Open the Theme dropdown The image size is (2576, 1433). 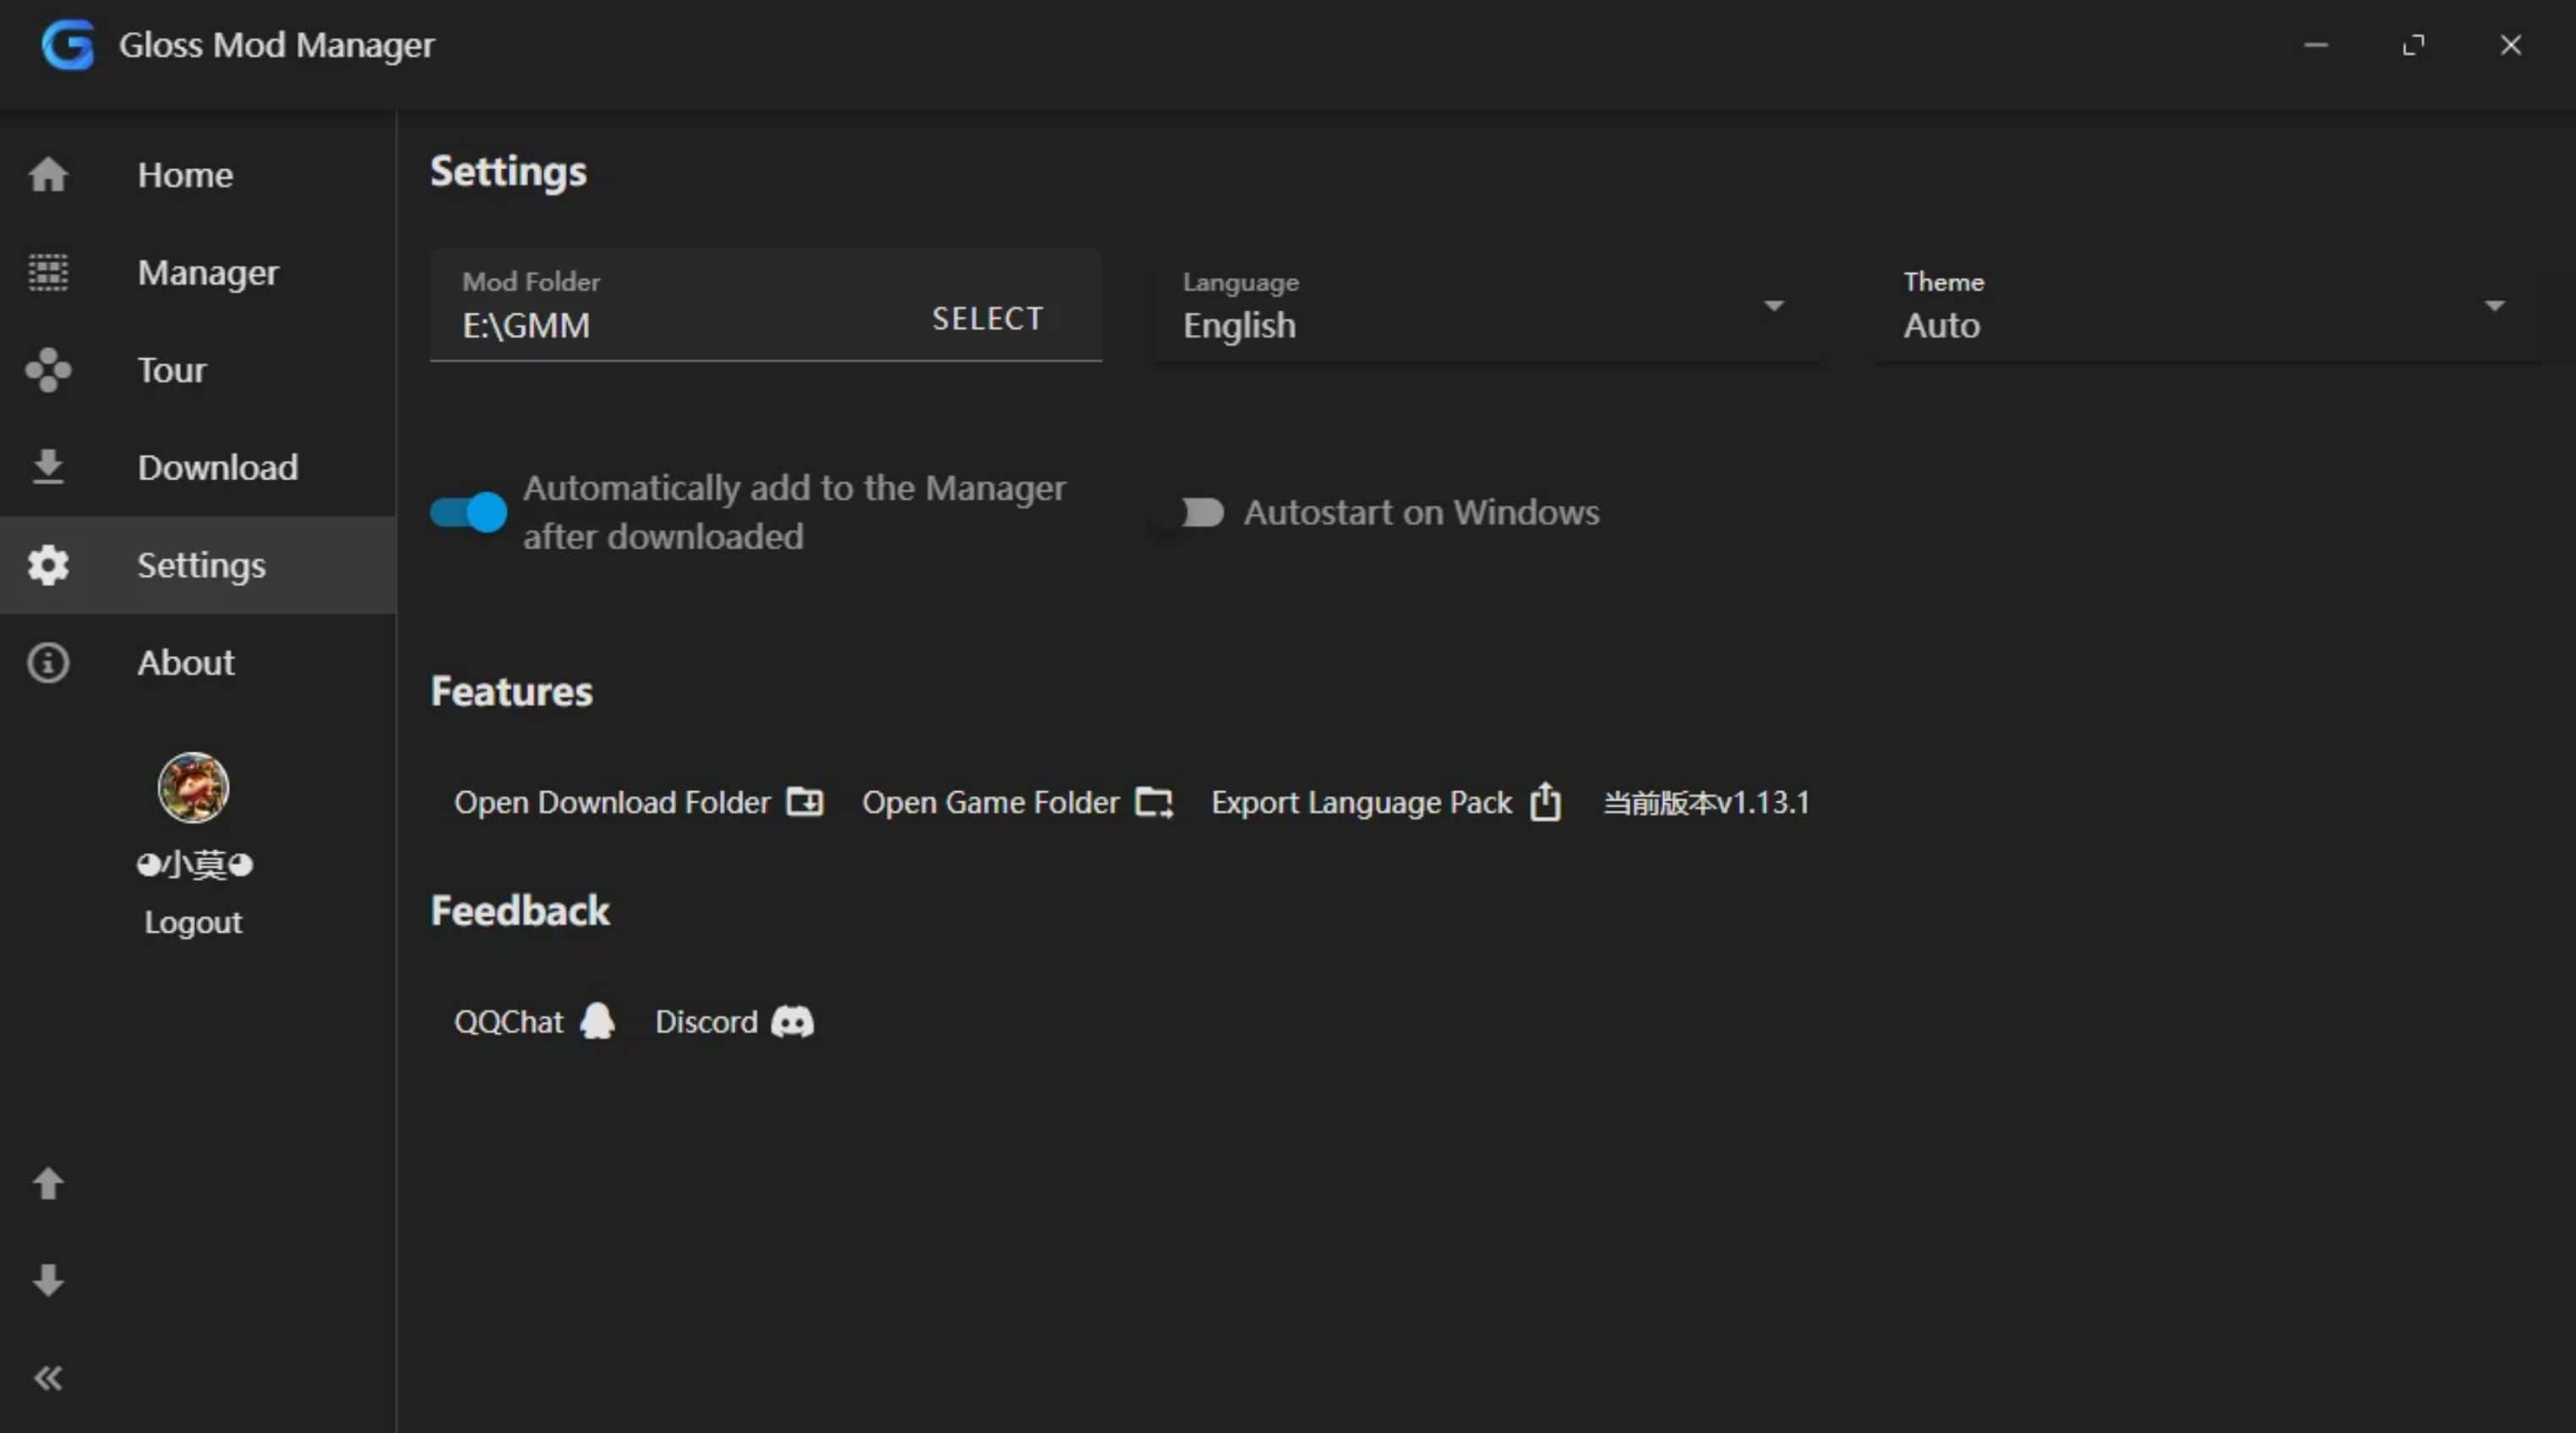[x=2494, y=307]
